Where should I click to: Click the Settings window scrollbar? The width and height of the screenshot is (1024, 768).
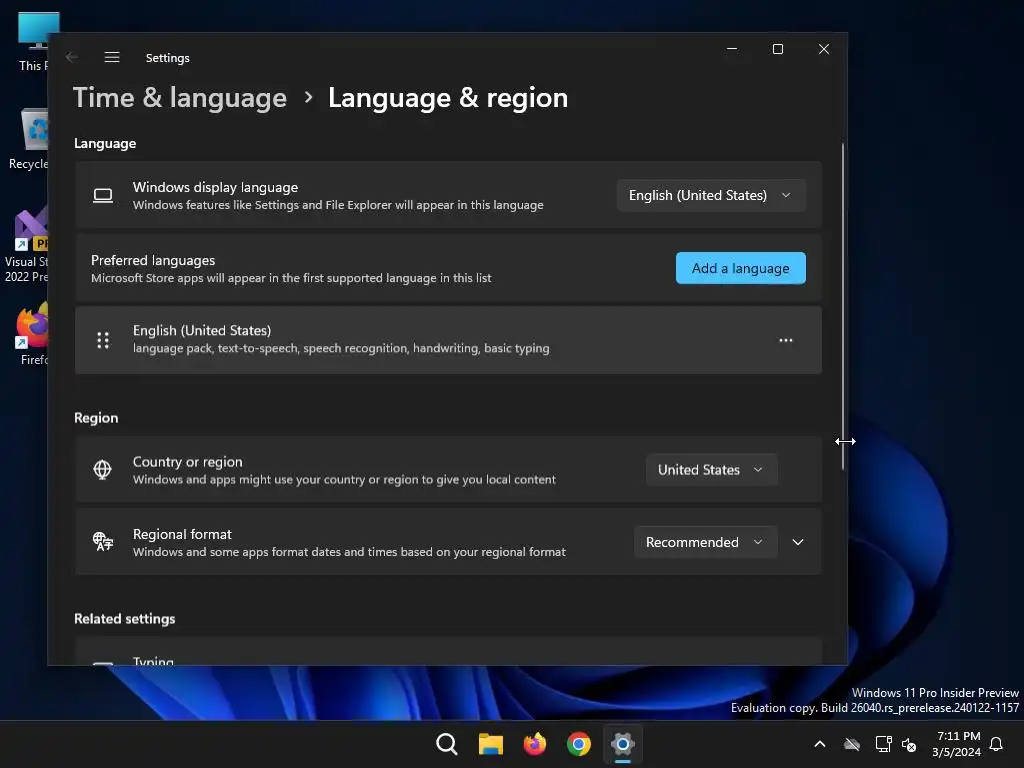(x=842, y=306)
